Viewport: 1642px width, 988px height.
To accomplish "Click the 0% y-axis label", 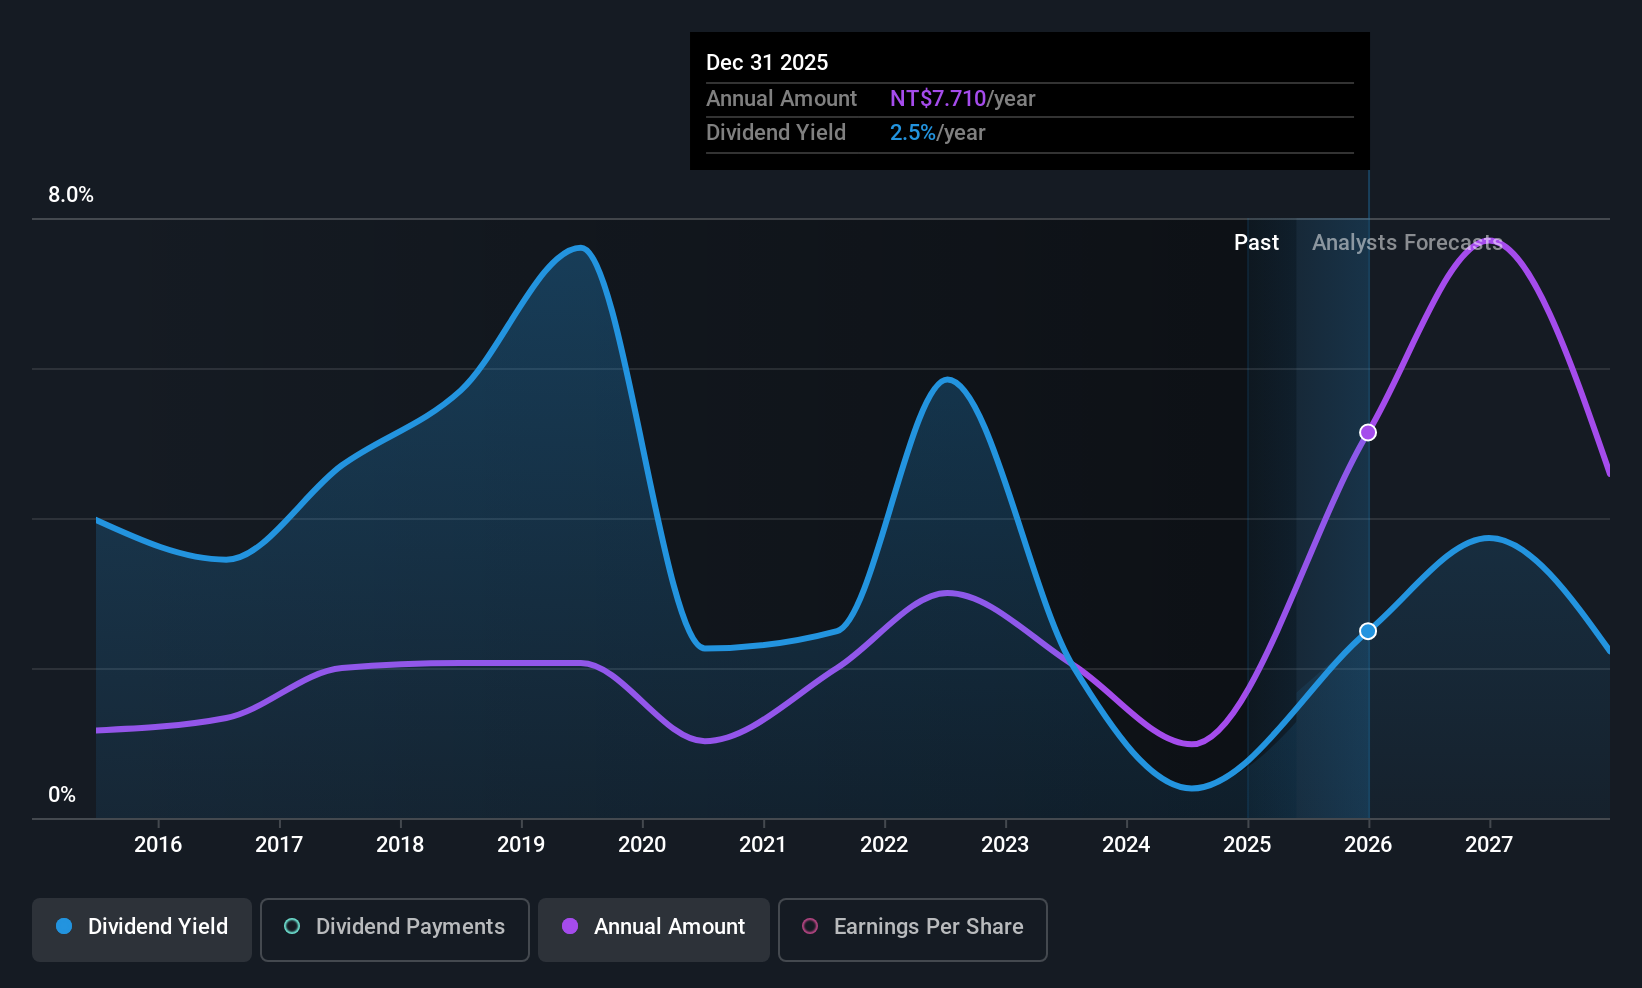I will (62, 795).
